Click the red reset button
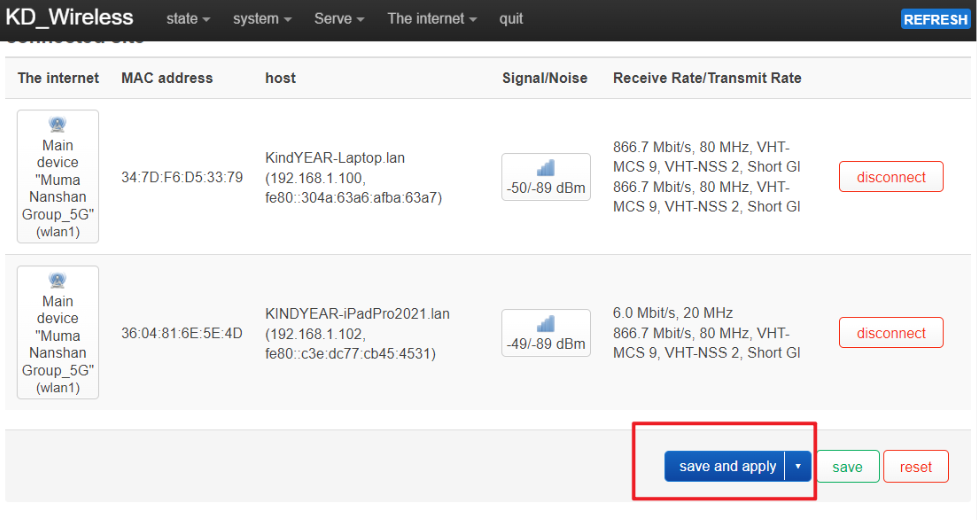The height and width of the screenshot is (520, 977). [x=915, y=467]
